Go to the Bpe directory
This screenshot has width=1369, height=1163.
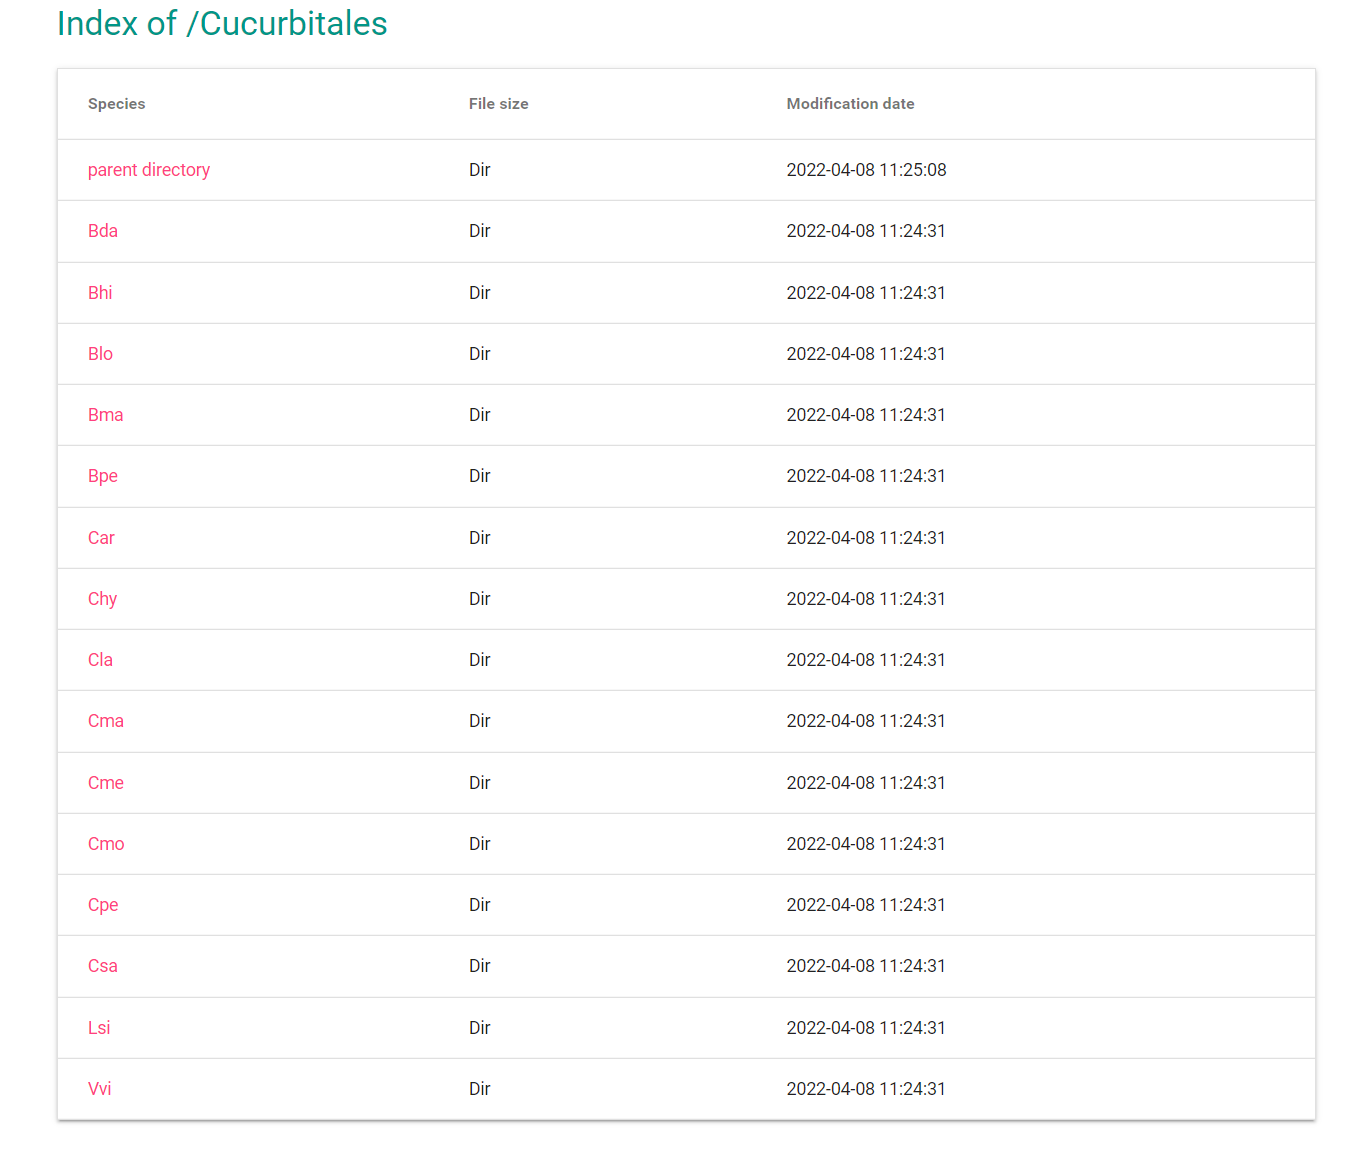103,476
